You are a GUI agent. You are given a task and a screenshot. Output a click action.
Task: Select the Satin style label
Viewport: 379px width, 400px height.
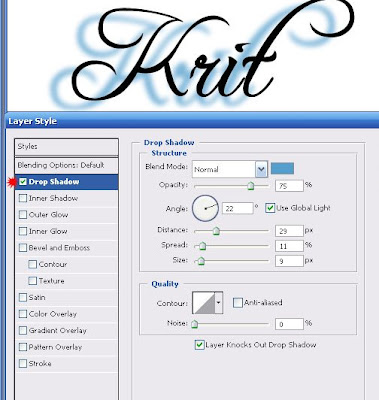tap(37, 297)
